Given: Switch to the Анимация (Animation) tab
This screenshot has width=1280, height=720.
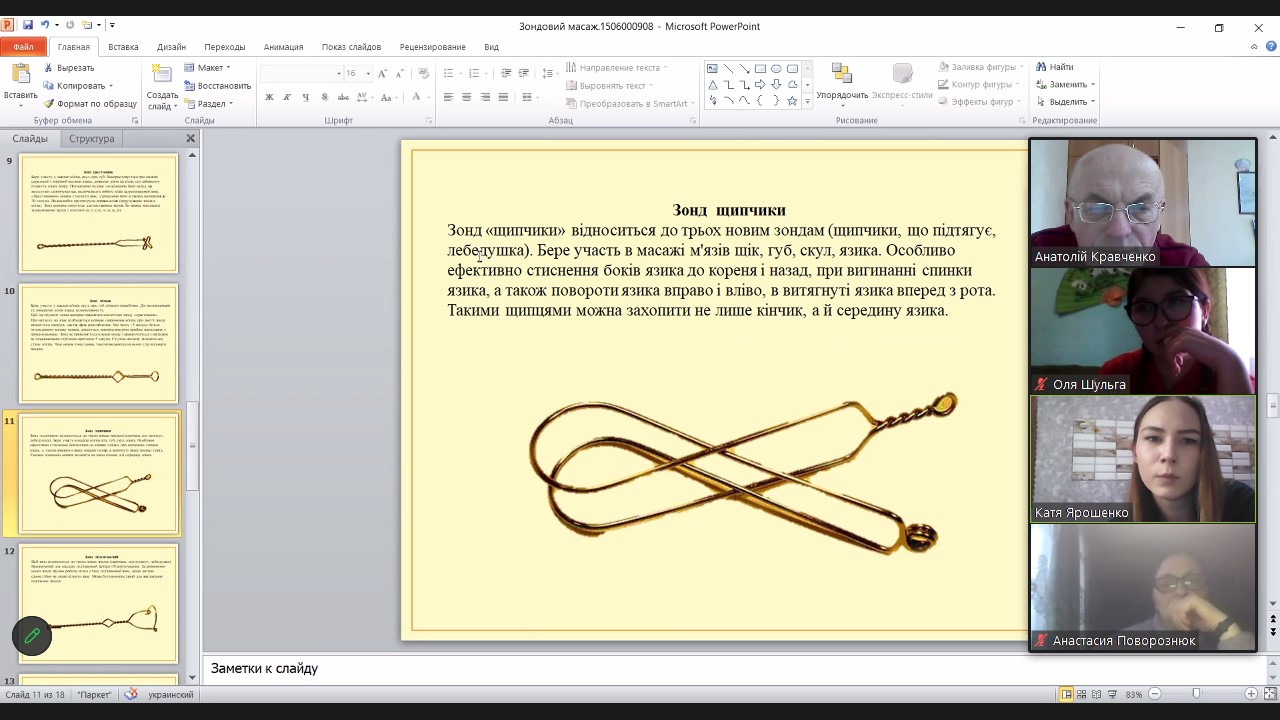Looking at the screenshot, I should click(x=283, y=47).
